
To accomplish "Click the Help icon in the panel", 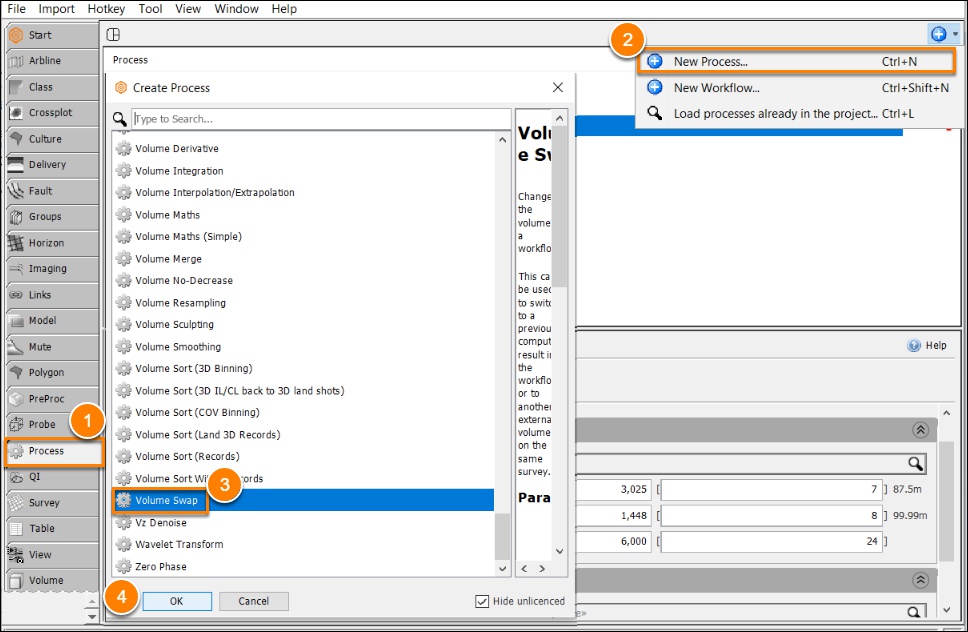I will click(x=914, y=346).
